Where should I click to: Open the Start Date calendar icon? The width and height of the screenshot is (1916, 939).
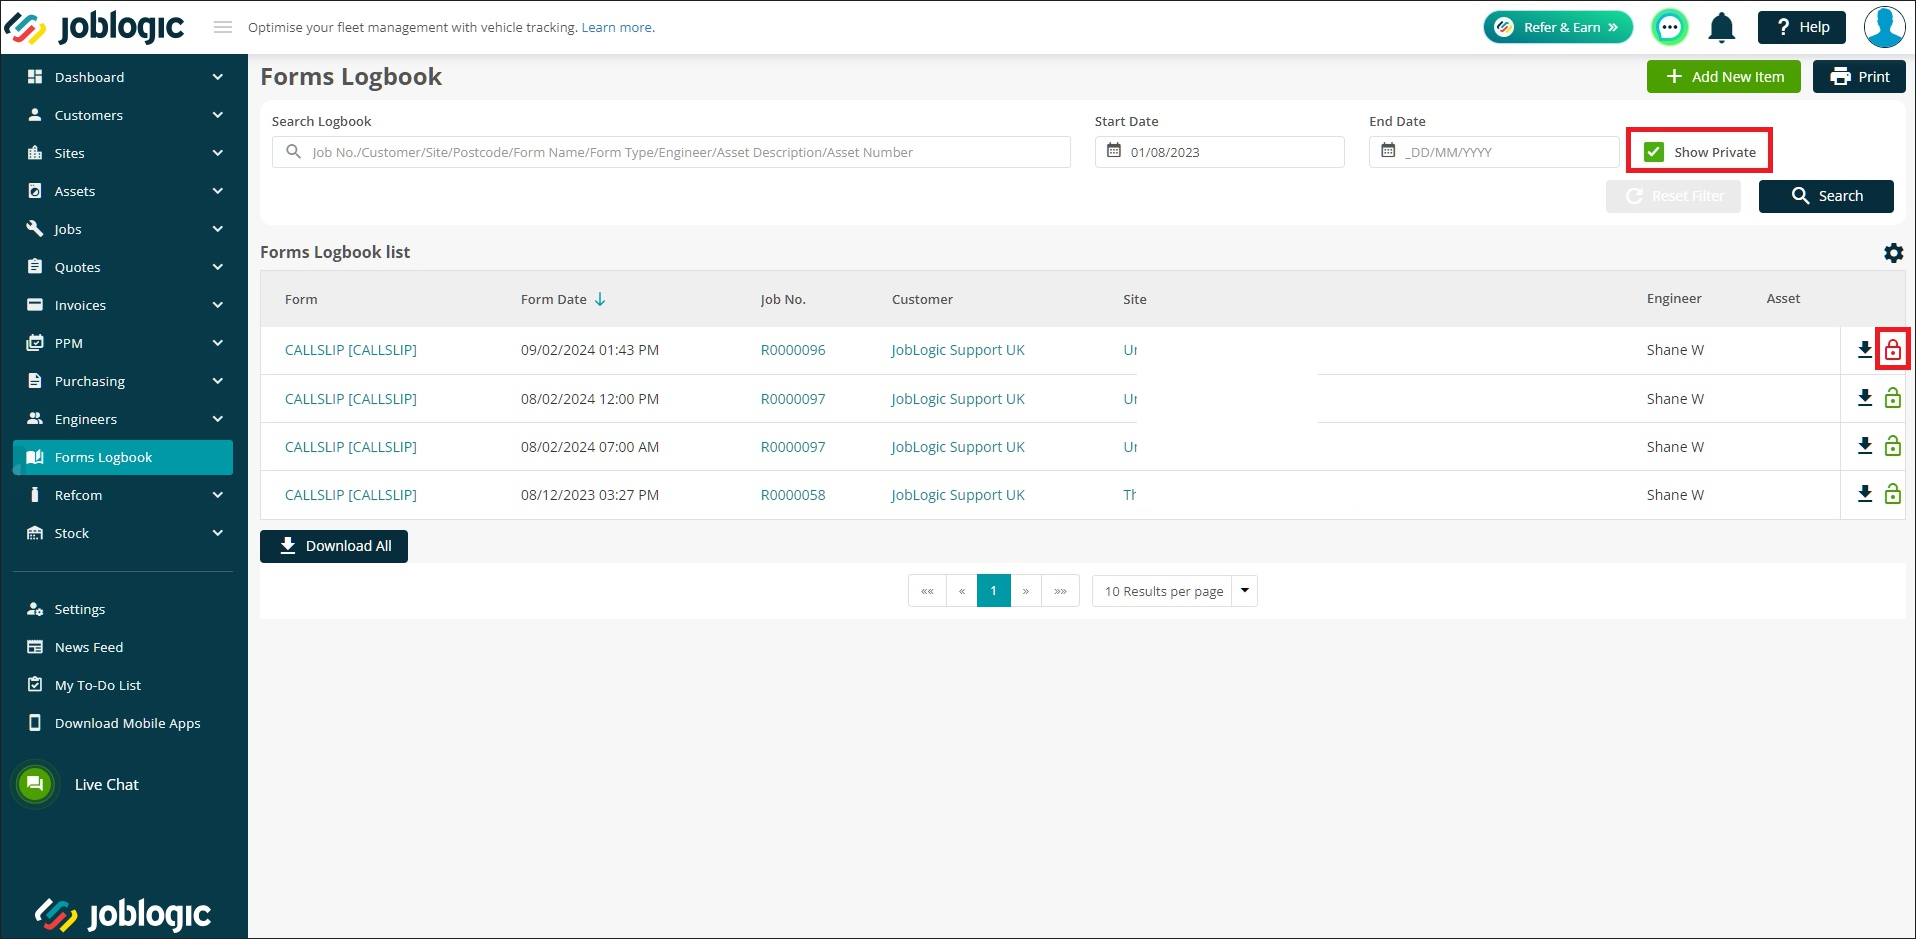click(1113, 151)
